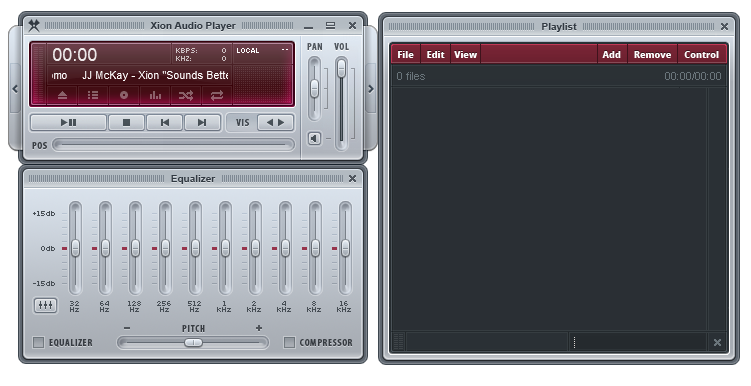Toggle the playlist window icon

pyautogui.click(x=93, y=95)
